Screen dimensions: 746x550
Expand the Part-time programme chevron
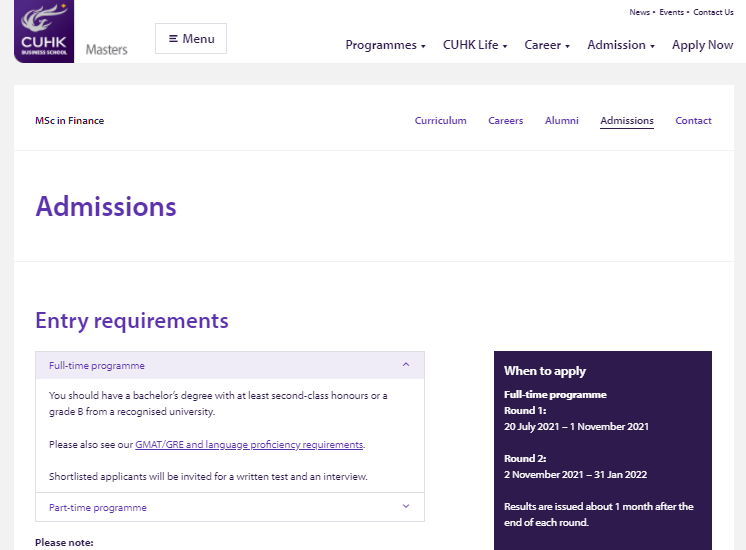point(406,507)
